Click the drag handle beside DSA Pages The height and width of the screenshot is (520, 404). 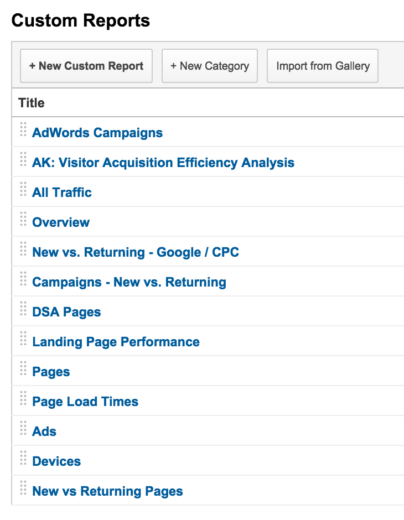pos(23,309)
